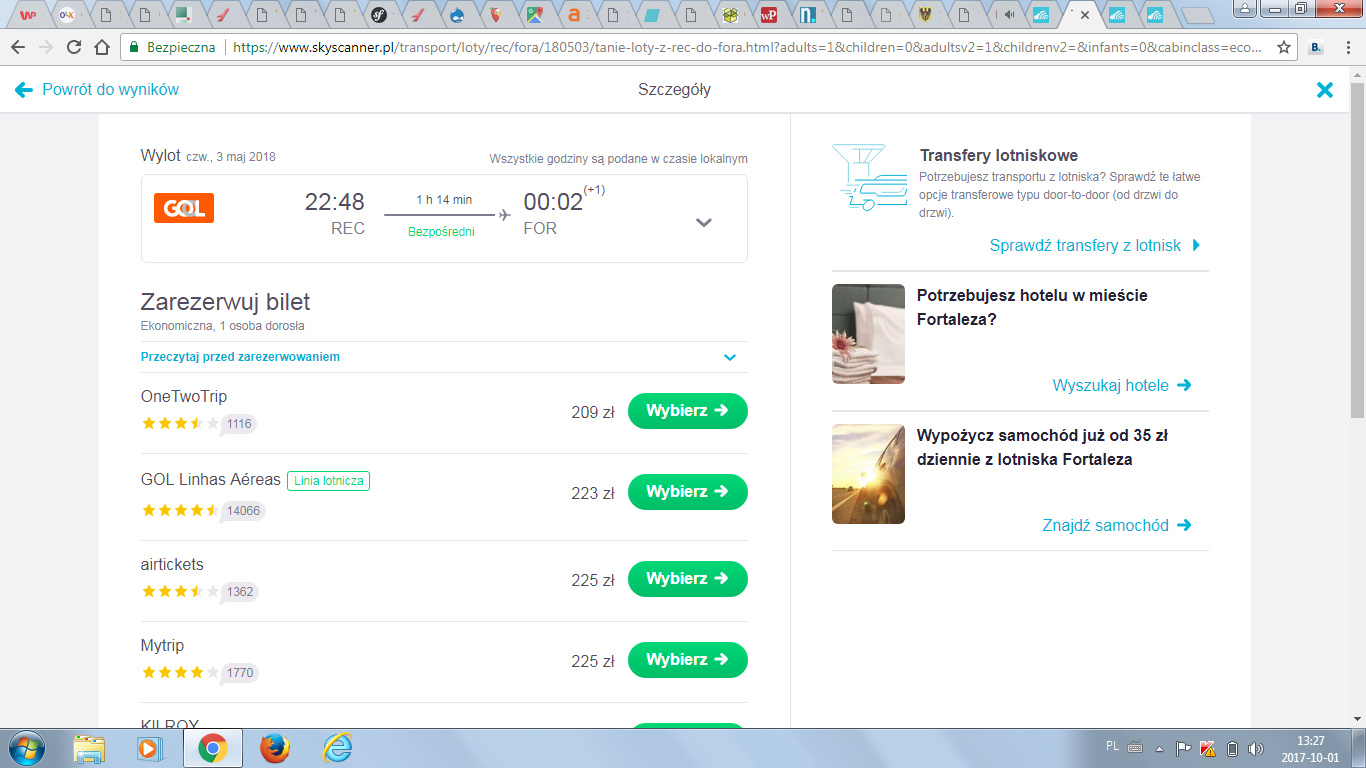The width and height of the screenshot is (1366, 768).
Task: Switch to the Symfony tab
Action: pyautogui.click(x=380, y=15)
